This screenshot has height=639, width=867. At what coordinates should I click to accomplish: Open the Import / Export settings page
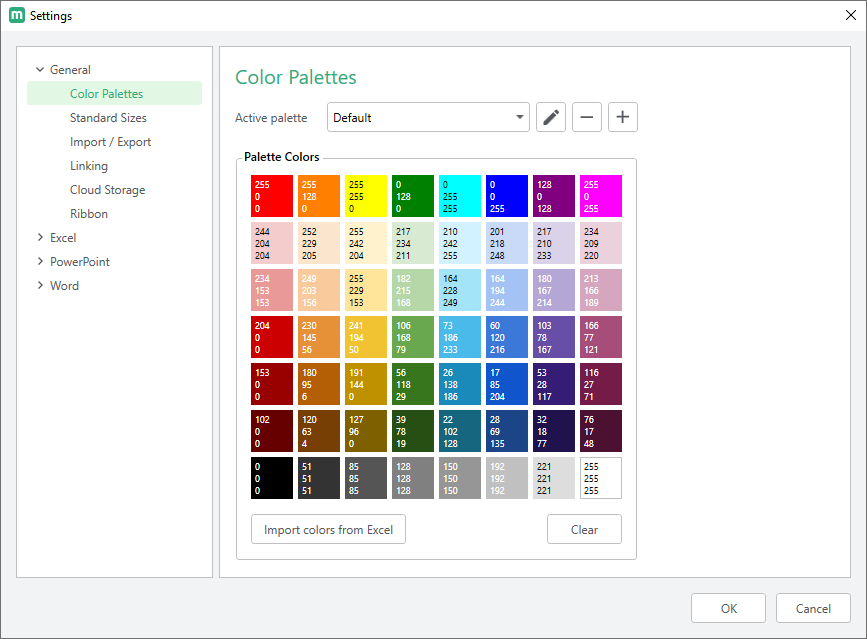(110, 141)
